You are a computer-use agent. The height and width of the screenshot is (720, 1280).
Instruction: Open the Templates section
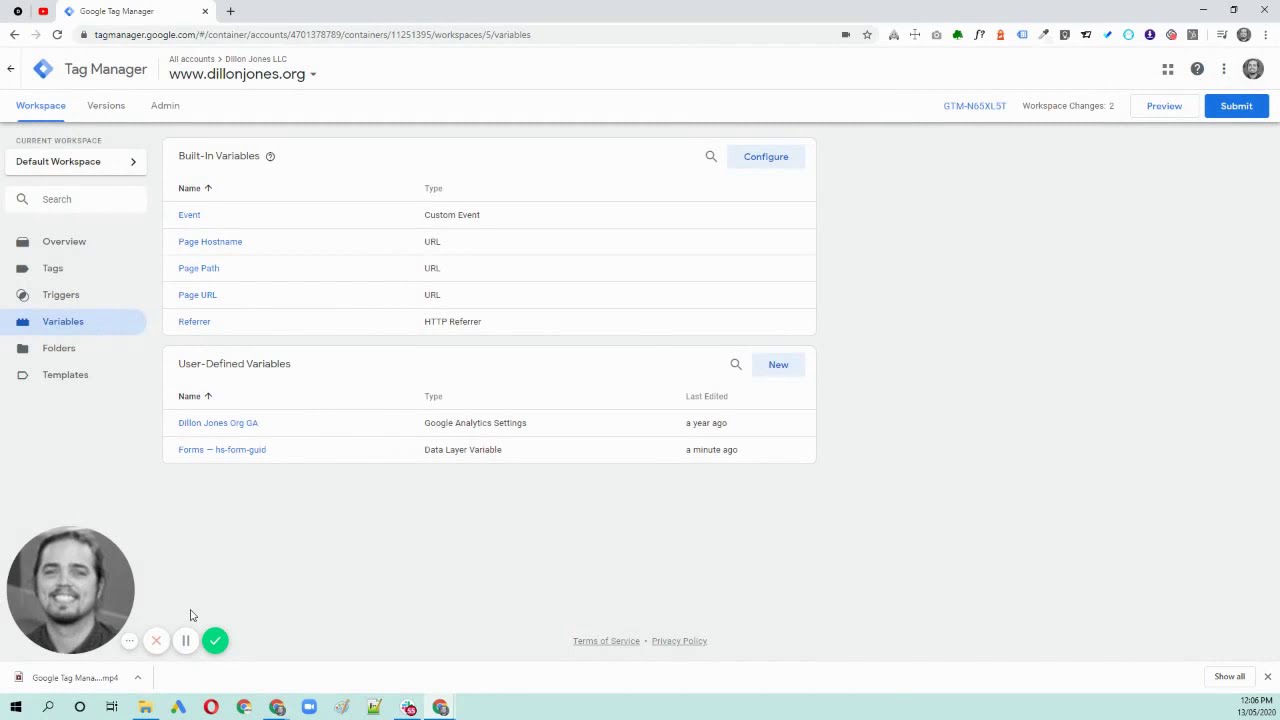tap(65, 375)
